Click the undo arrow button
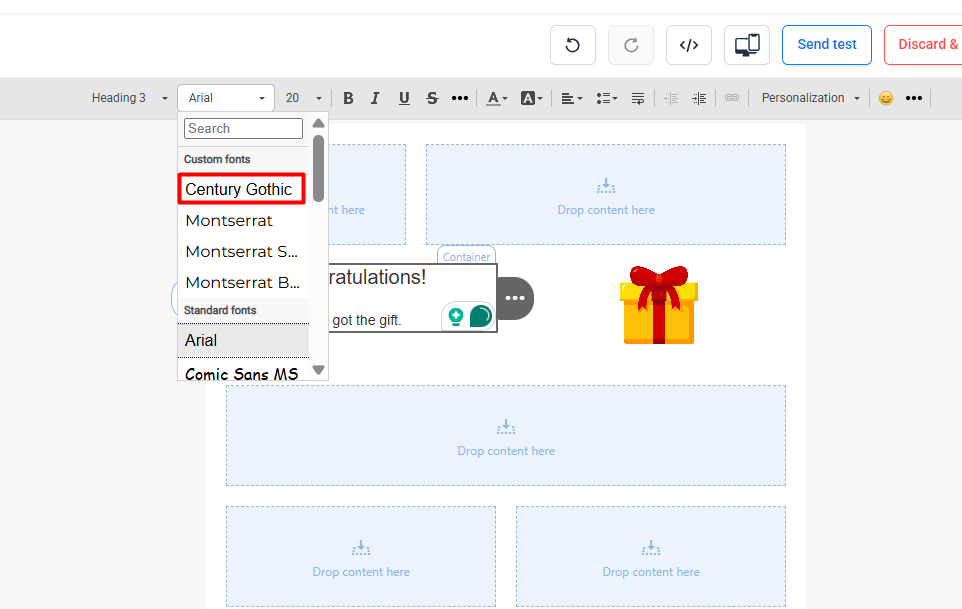962x609 pixels. (572, 45)
